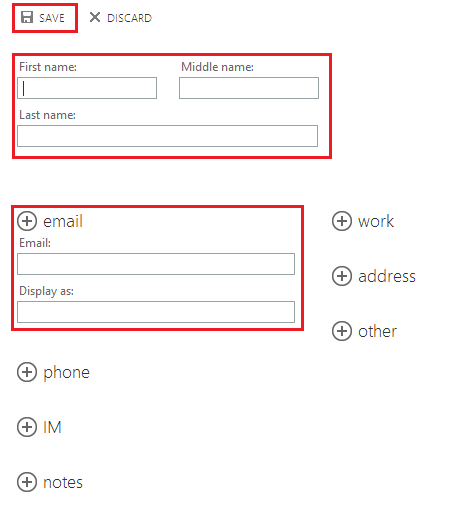Screen dimensions: 449x518
Task: Click the plus icon beside other
Action: coord(342,331)
